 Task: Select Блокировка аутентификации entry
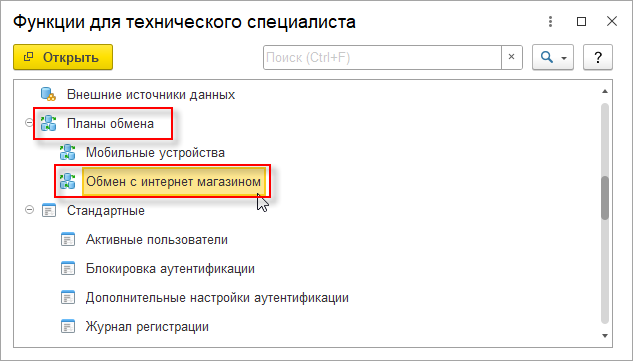tap(170, 269)
